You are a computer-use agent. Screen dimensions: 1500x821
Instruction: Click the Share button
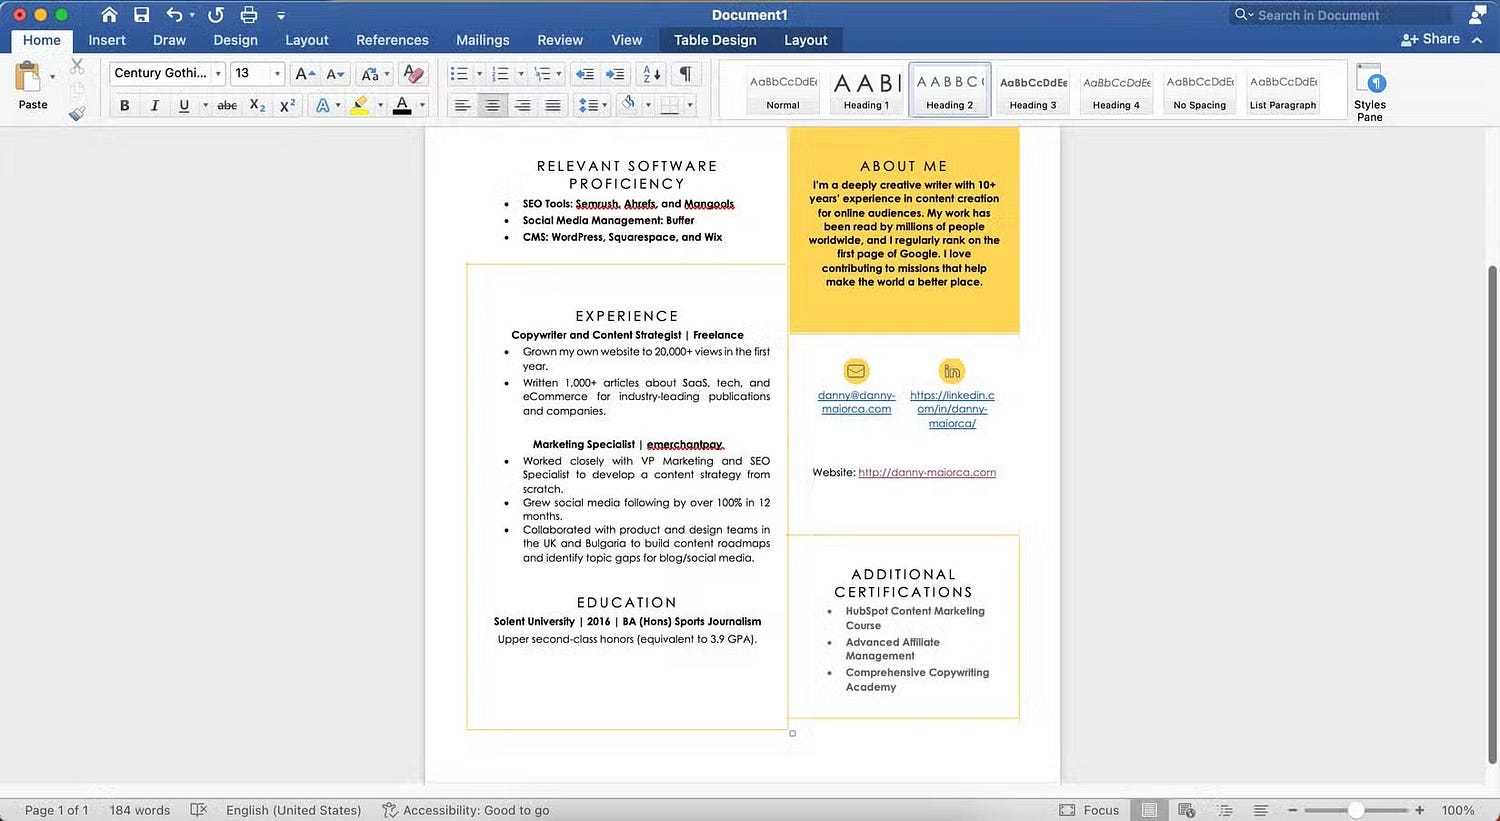click(x=1430, y=39)
